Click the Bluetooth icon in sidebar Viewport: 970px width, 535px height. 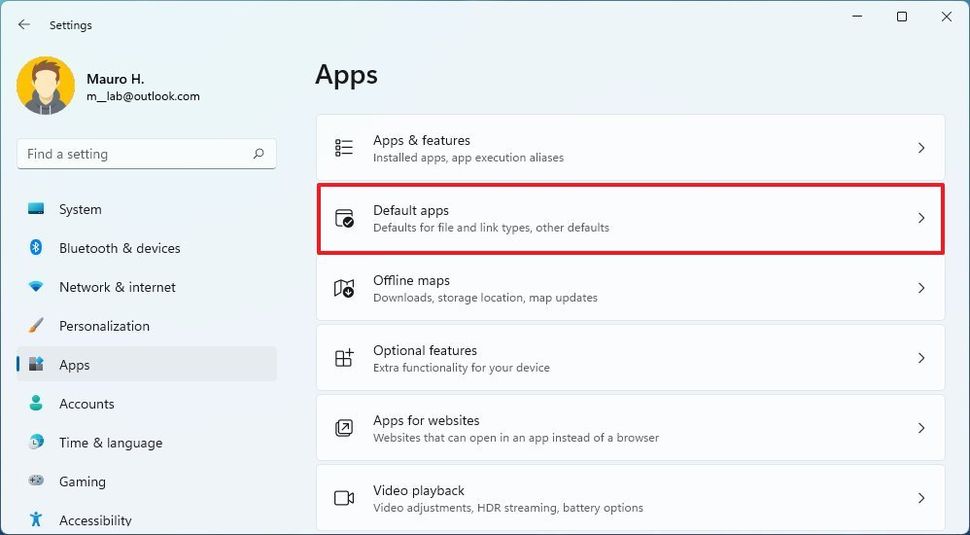36,248
